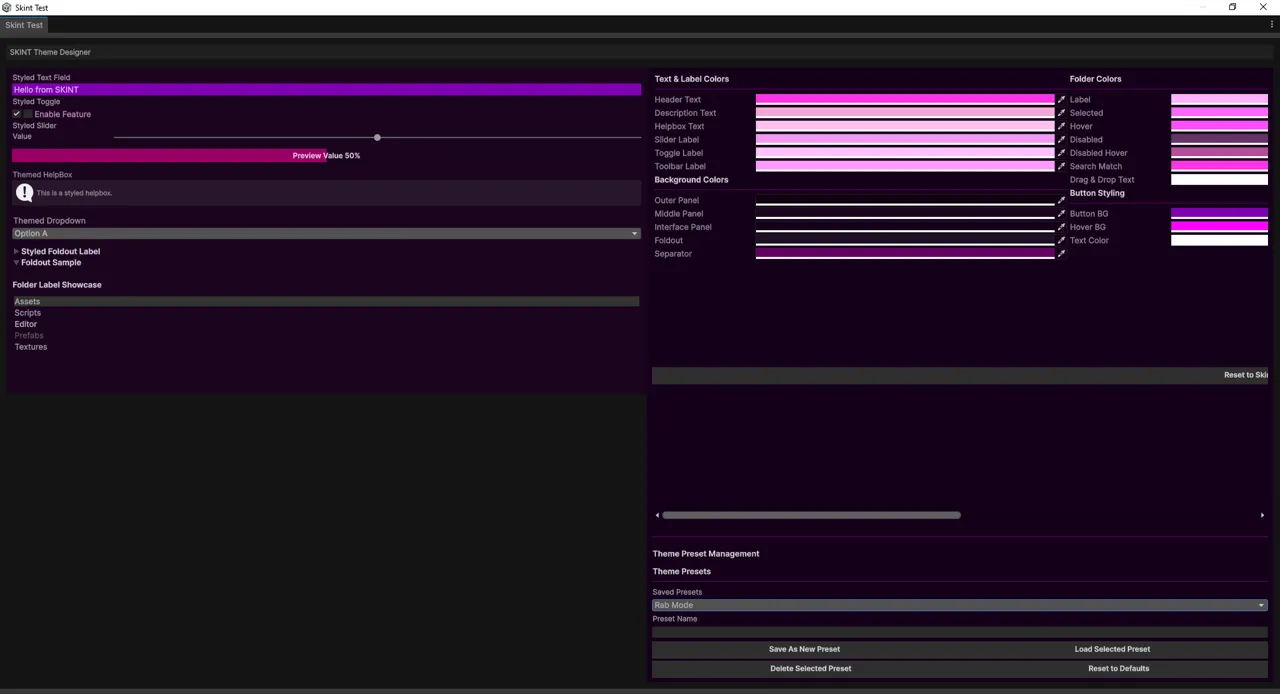Click the Middle Panel color swatch
The image size is (1280, 694).
905,214
